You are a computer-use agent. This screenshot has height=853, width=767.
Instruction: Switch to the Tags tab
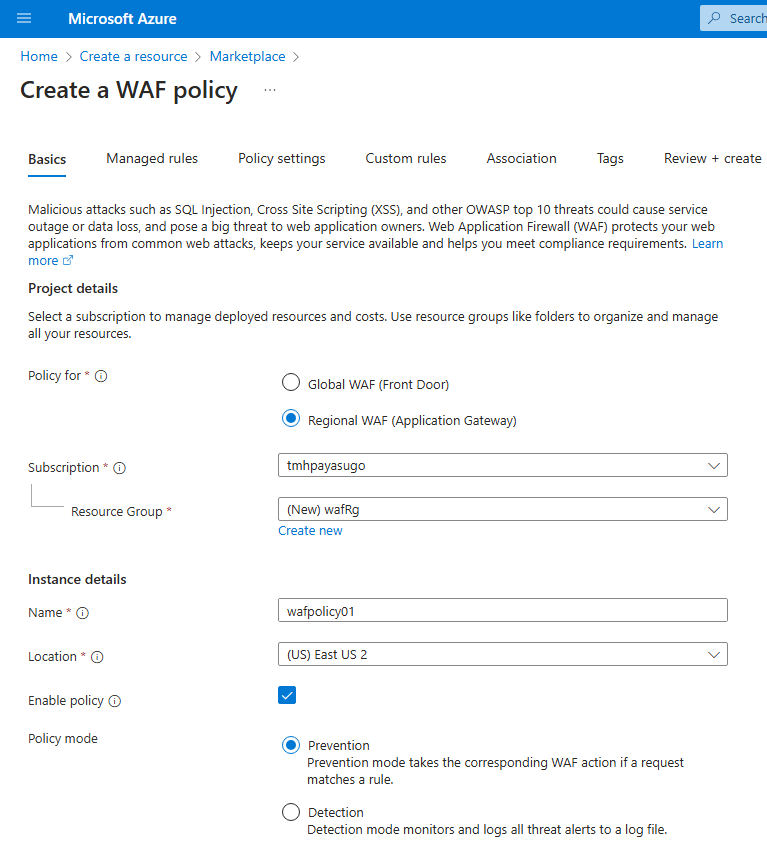click(x=610, y=158)
